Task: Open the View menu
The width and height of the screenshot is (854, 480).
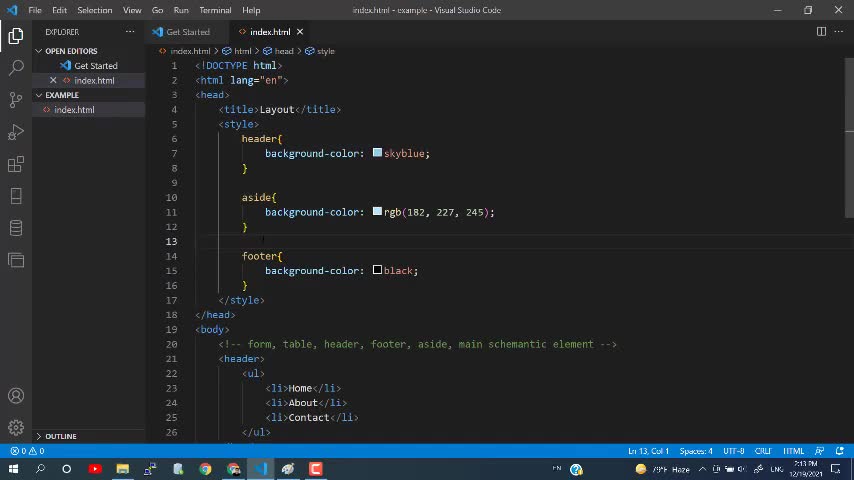Action: click(132, 10)
